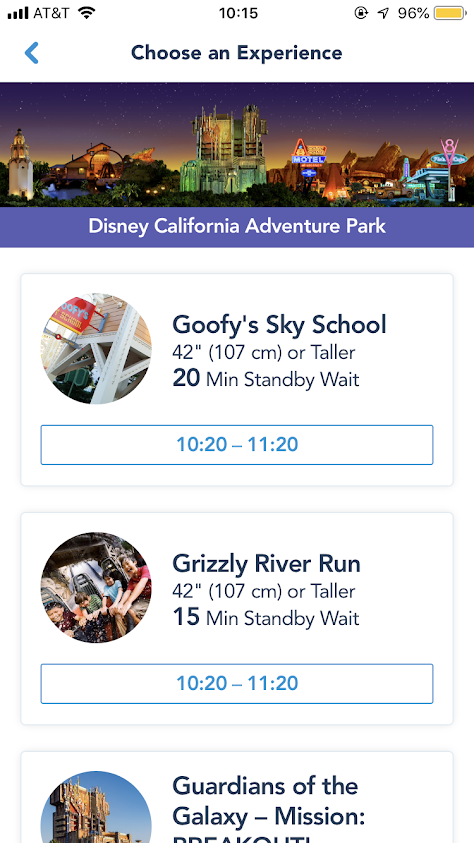Tap the Wi-Fi status icon
474x843 pixels.
(x=86, y=12)
